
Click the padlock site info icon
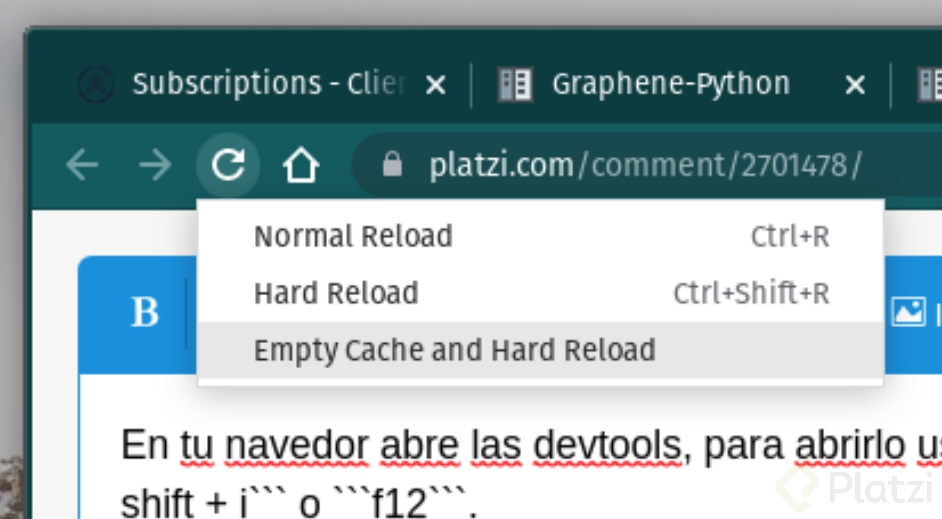pyautogui.click(x=392, y=164)
